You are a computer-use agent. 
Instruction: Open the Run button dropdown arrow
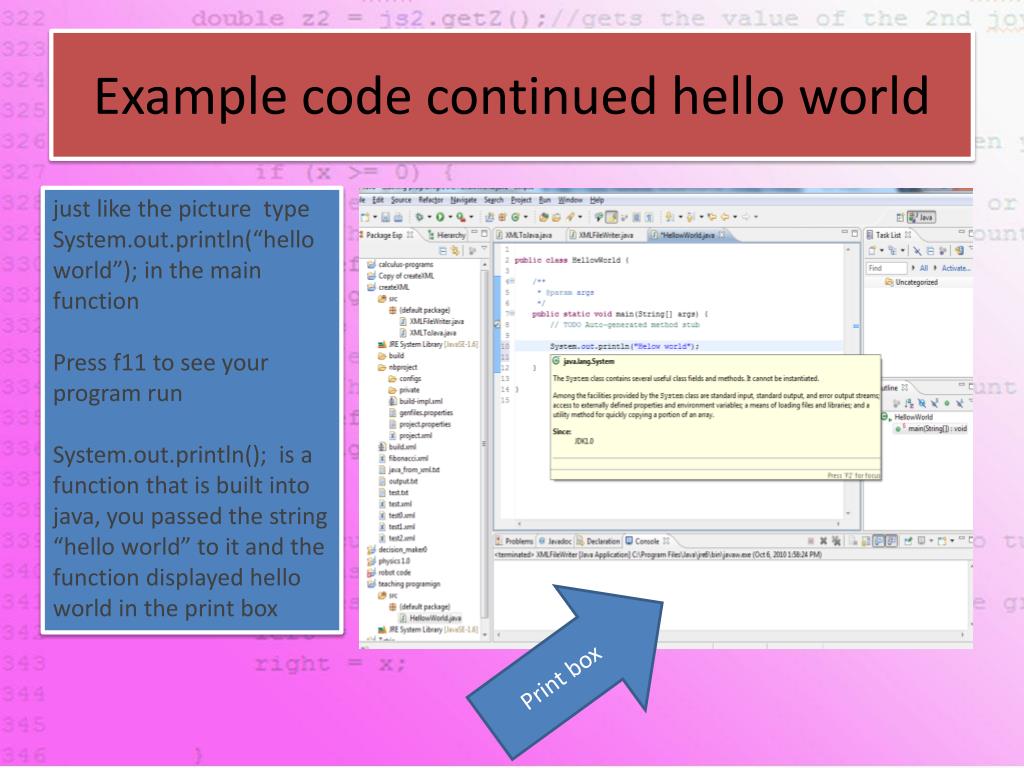click(x=449, y=217)
